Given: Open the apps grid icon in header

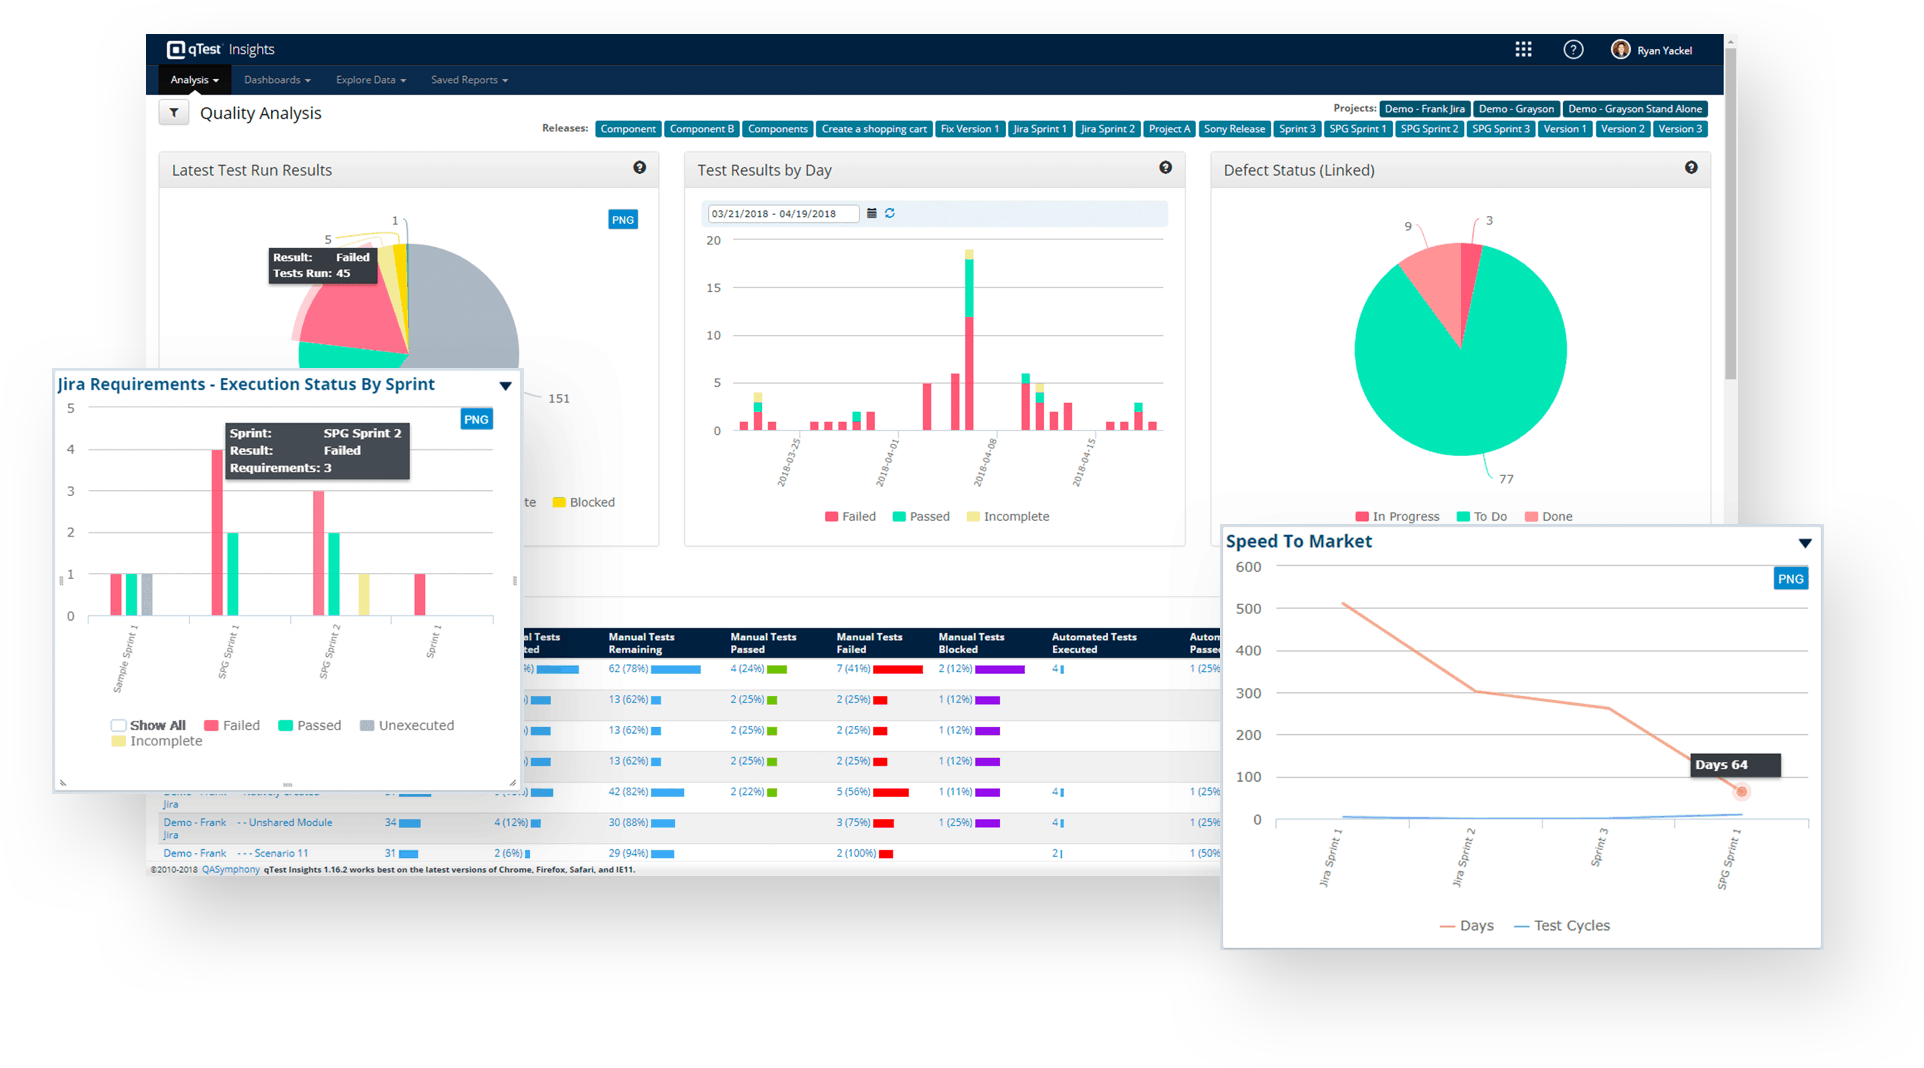Looking at the screenshot, I should pyautogui.click(x=1523, y=49).
